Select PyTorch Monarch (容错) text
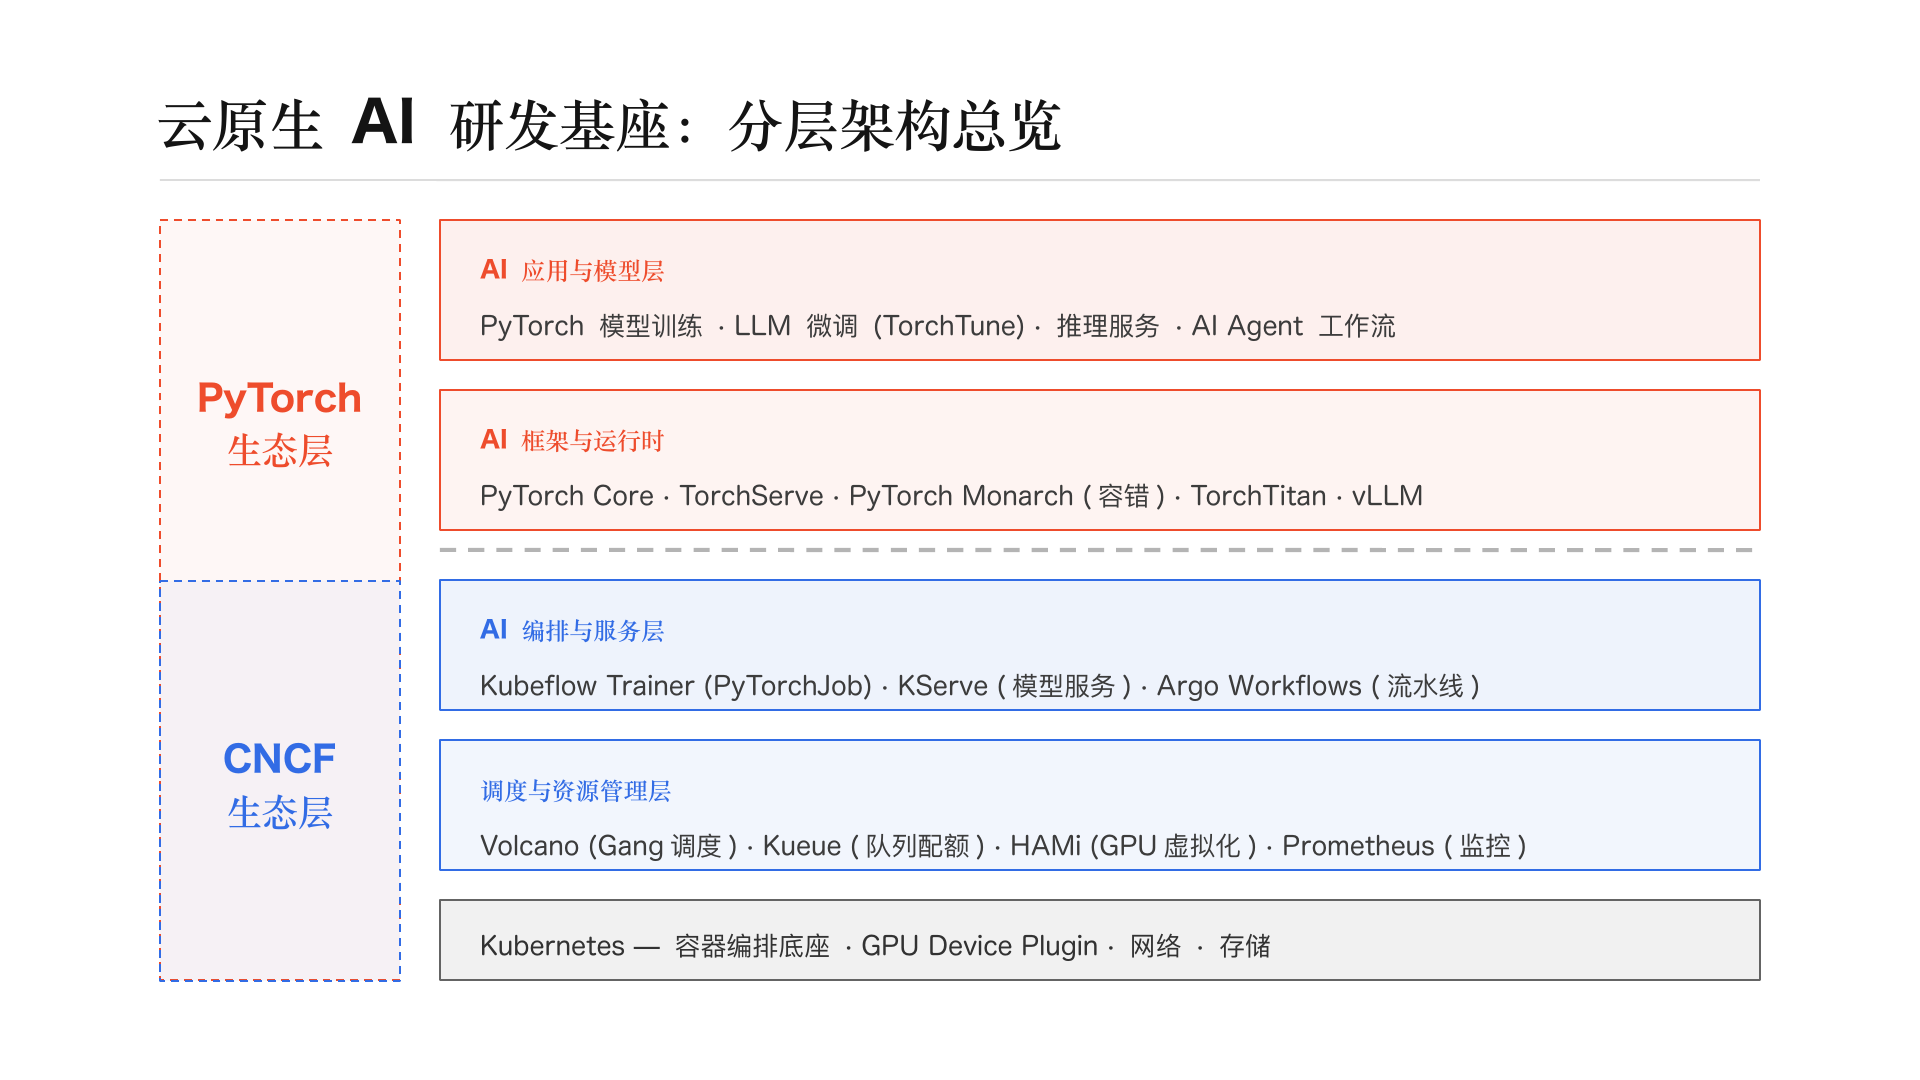Viewport: 1920px width, 1080px height. 1007,496
